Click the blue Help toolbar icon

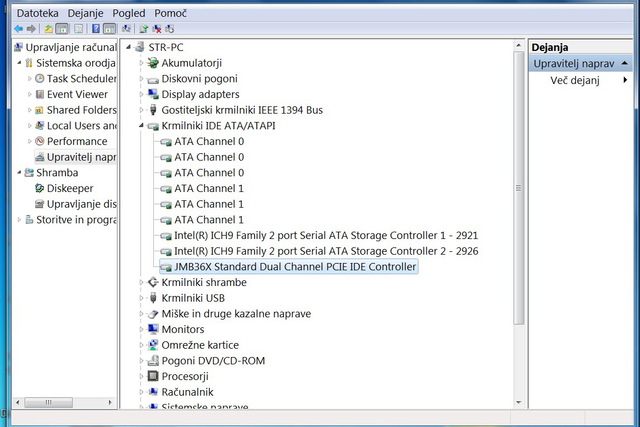pyautogui.click(x=95, y=28)
